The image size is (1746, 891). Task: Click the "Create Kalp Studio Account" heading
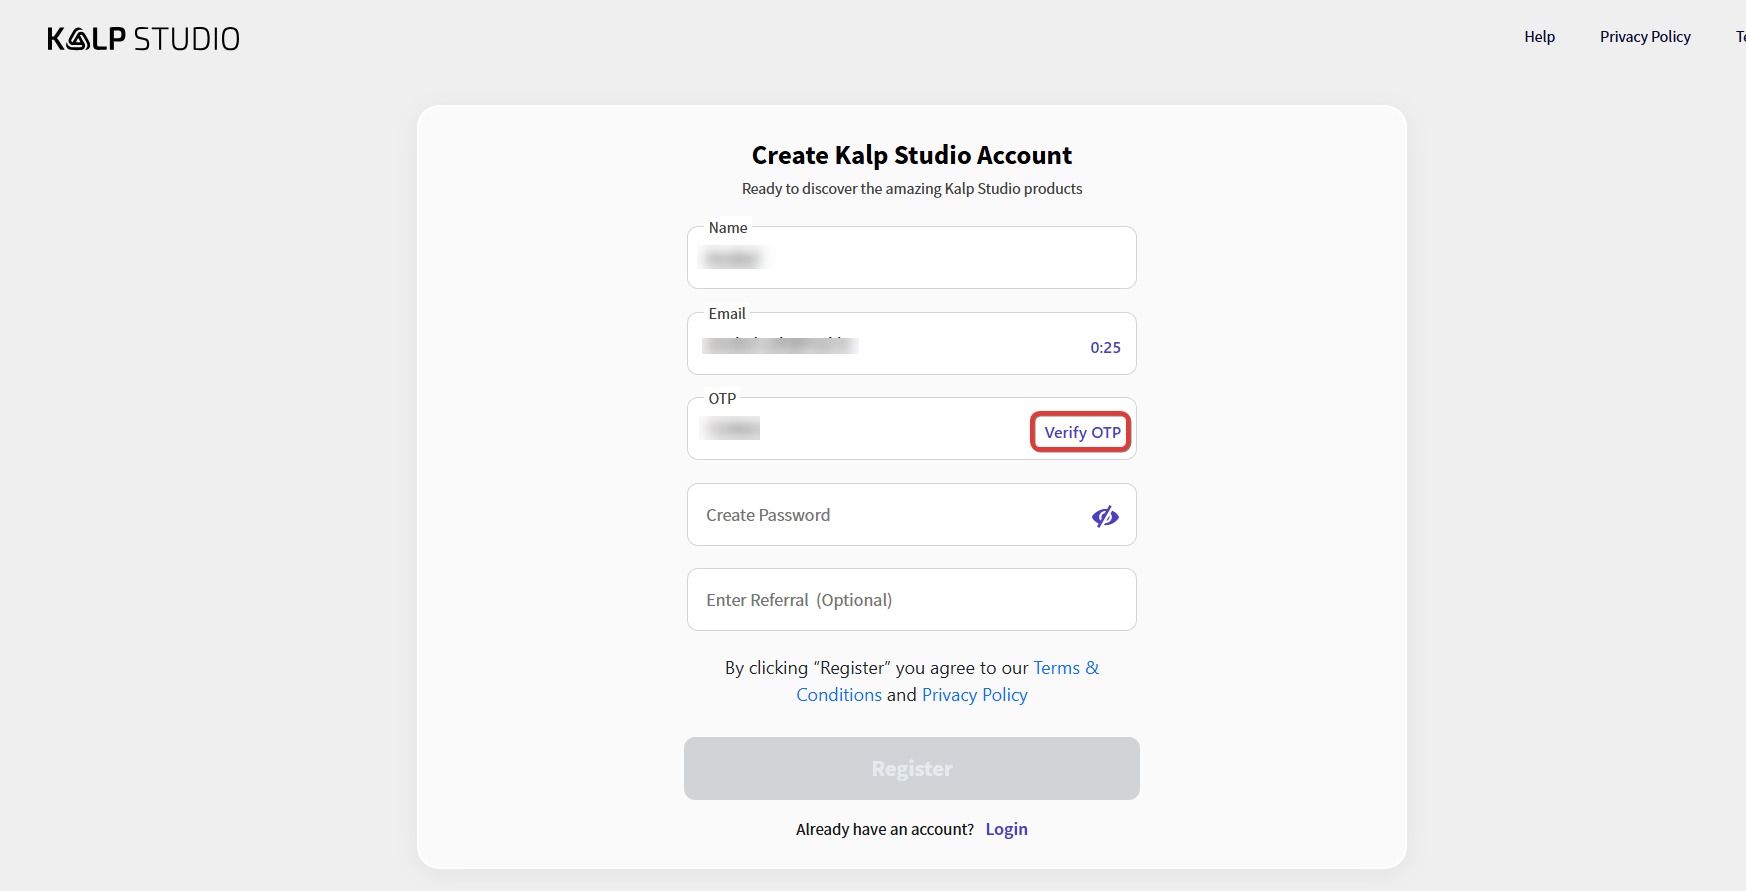[x=911, y=156]
